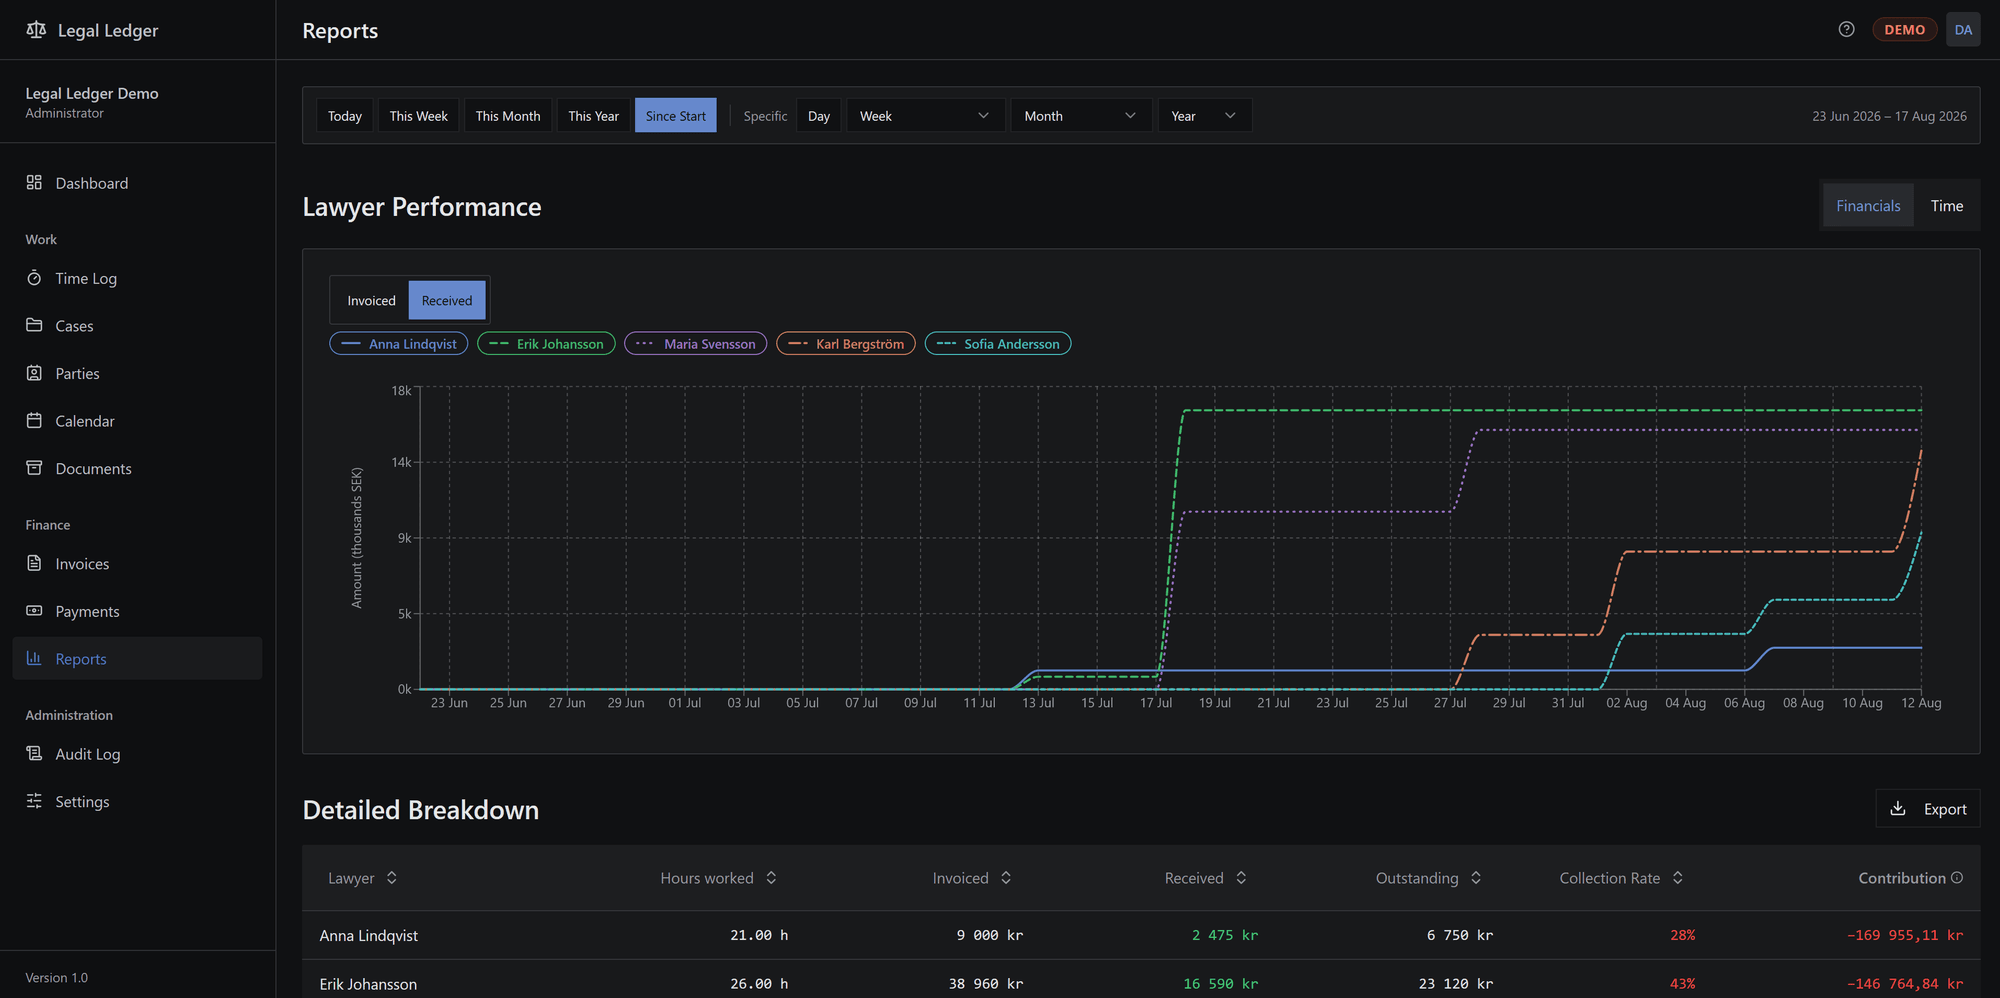Select the Since Start range tab
The width and height of the screenshot is (2000, 998).
[675, 116]
